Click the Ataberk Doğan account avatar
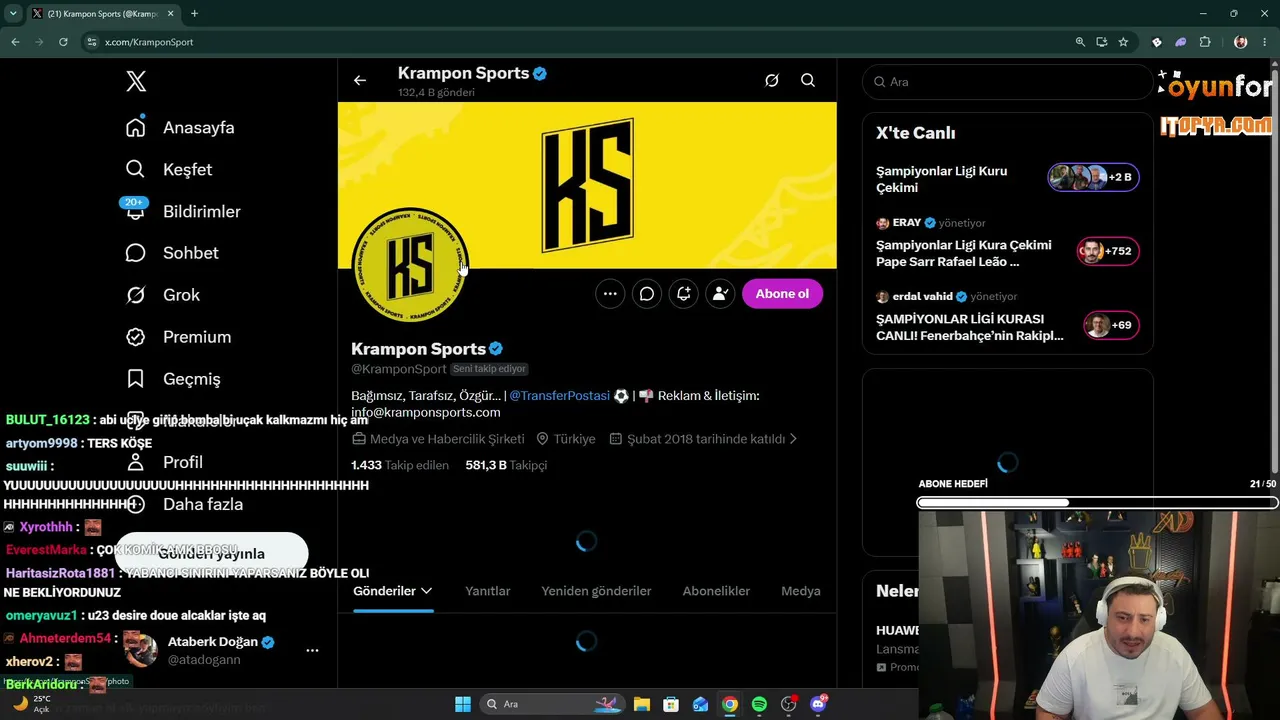This screenshot has height=720, width=1280. click(x=140, y=650)
